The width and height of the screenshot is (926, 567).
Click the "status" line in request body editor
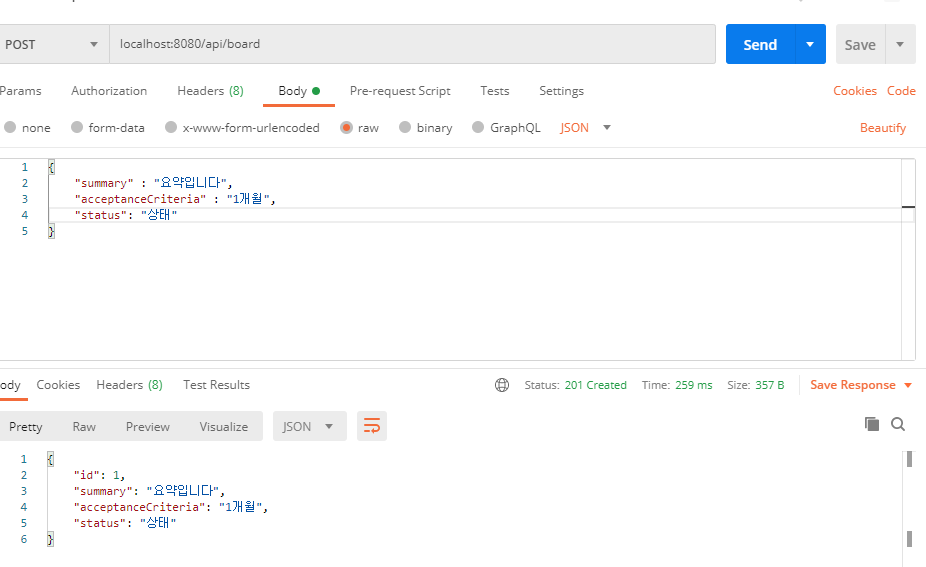click(126, 215)
